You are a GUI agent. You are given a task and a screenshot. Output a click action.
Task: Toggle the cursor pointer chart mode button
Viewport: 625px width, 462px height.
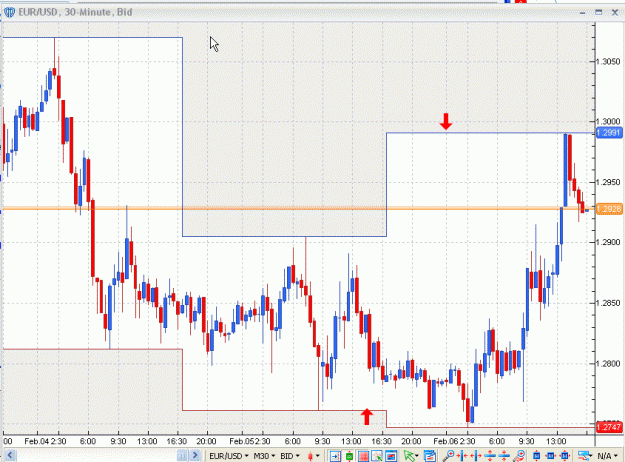(377, 456)
